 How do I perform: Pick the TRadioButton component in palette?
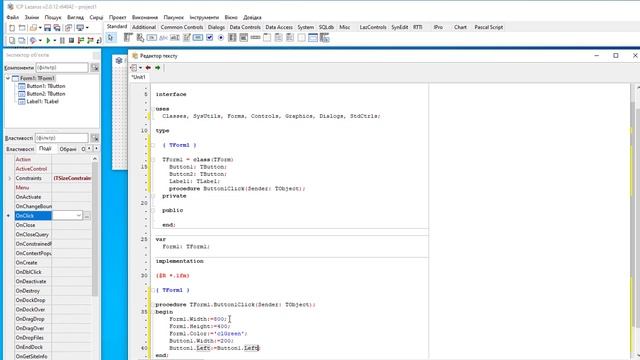pyautogui.click(x=221, y=38)
